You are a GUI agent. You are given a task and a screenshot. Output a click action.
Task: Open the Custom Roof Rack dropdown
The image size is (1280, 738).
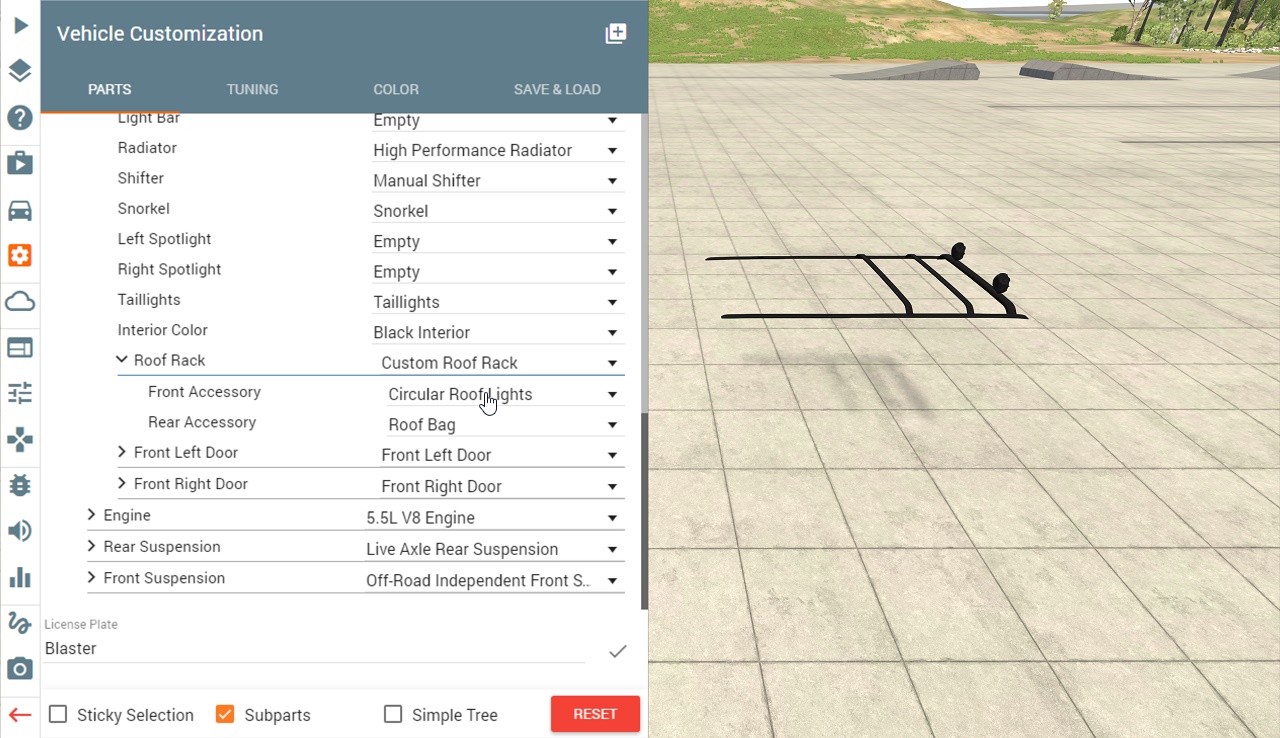[x=502, y=363]
